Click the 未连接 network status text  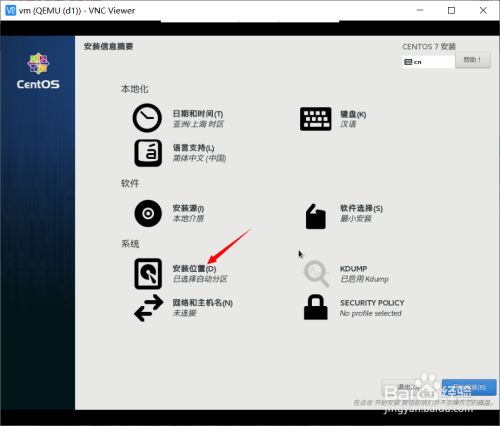[184, 313]
